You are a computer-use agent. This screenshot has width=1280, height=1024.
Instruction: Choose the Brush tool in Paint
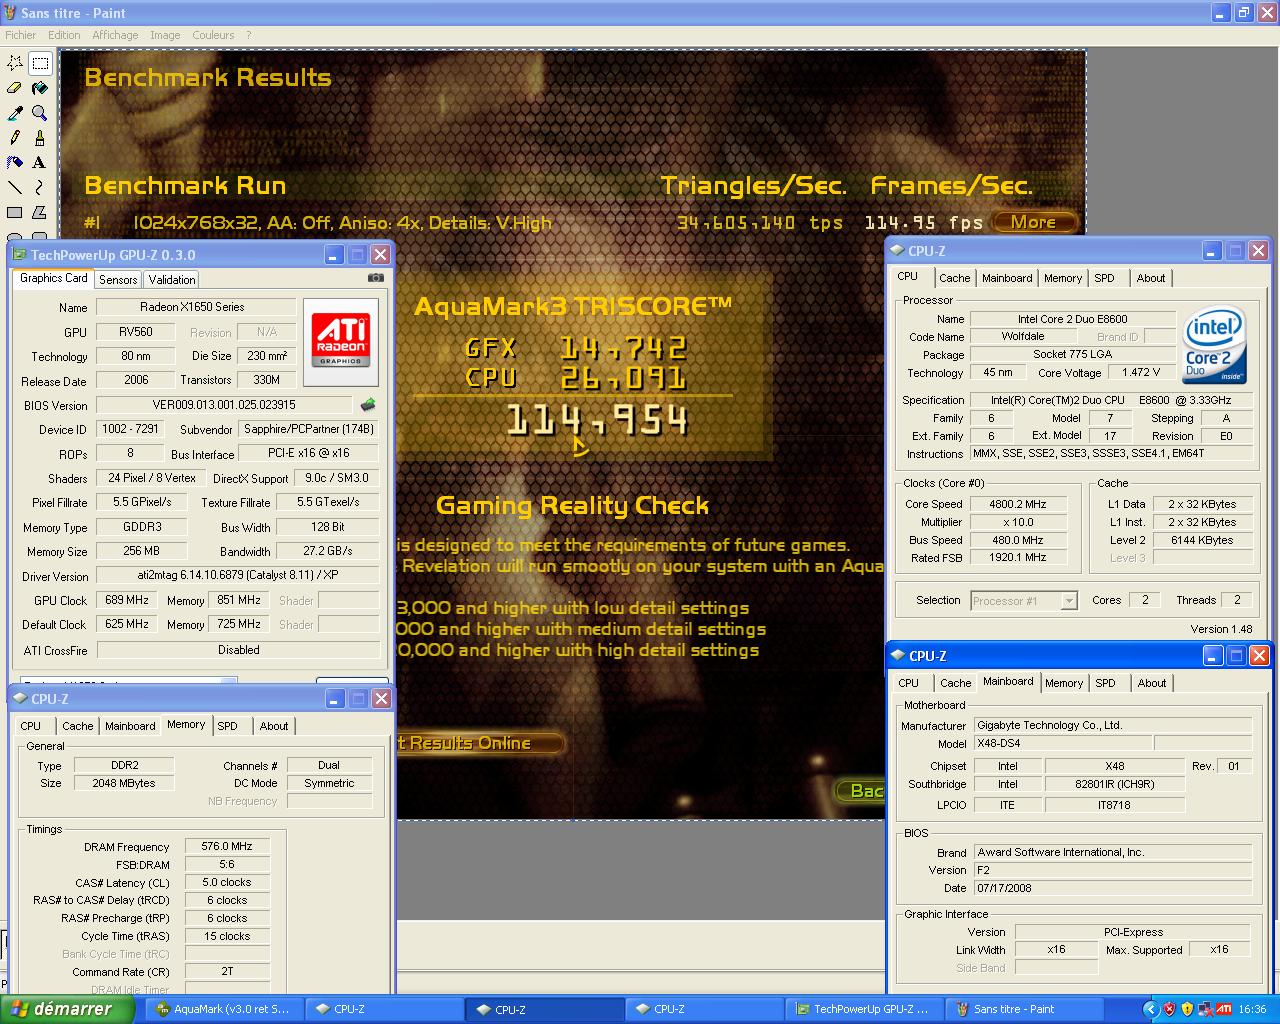(40, 138)
